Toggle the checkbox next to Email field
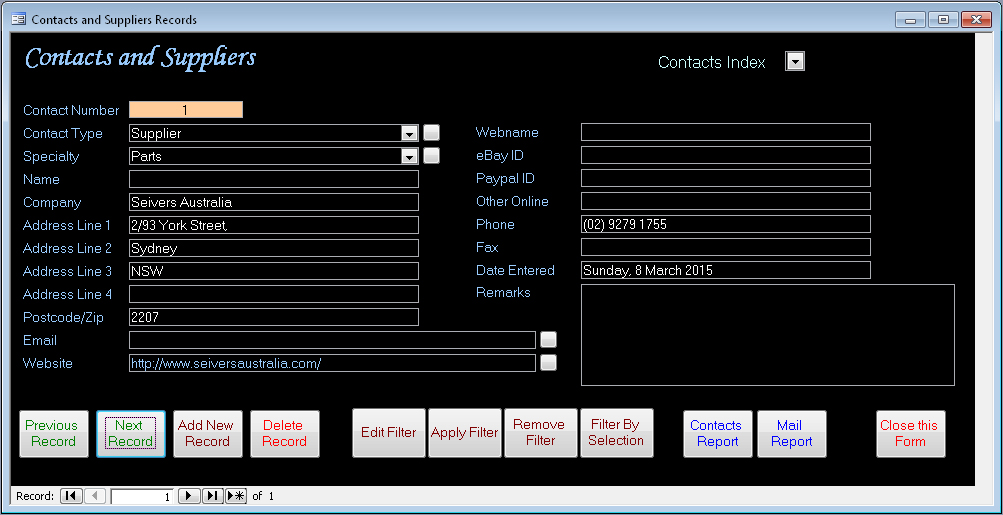The image size is (1003, 515). [x=548, y=339]
